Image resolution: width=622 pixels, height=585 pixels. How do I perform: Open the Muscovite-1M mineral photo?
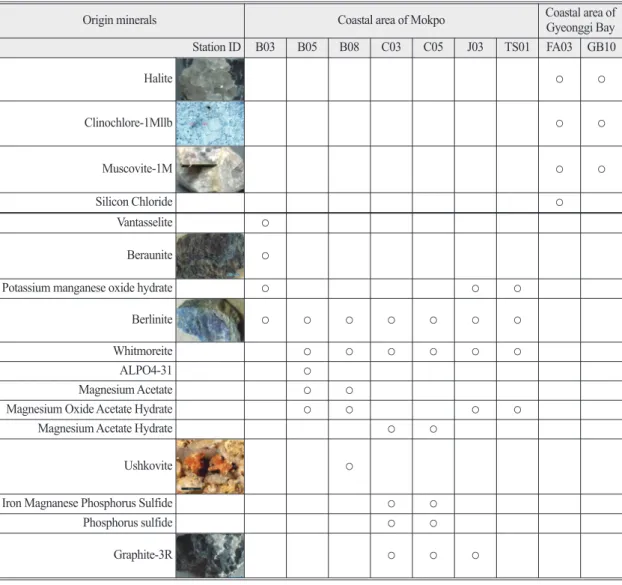pyautogui.click(x=210, y=169)
